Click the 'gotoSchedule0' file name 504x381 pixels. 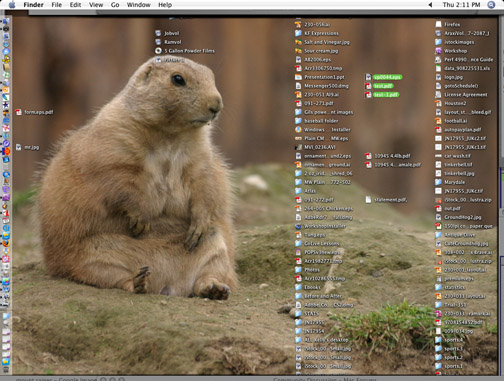coord(461,86)
